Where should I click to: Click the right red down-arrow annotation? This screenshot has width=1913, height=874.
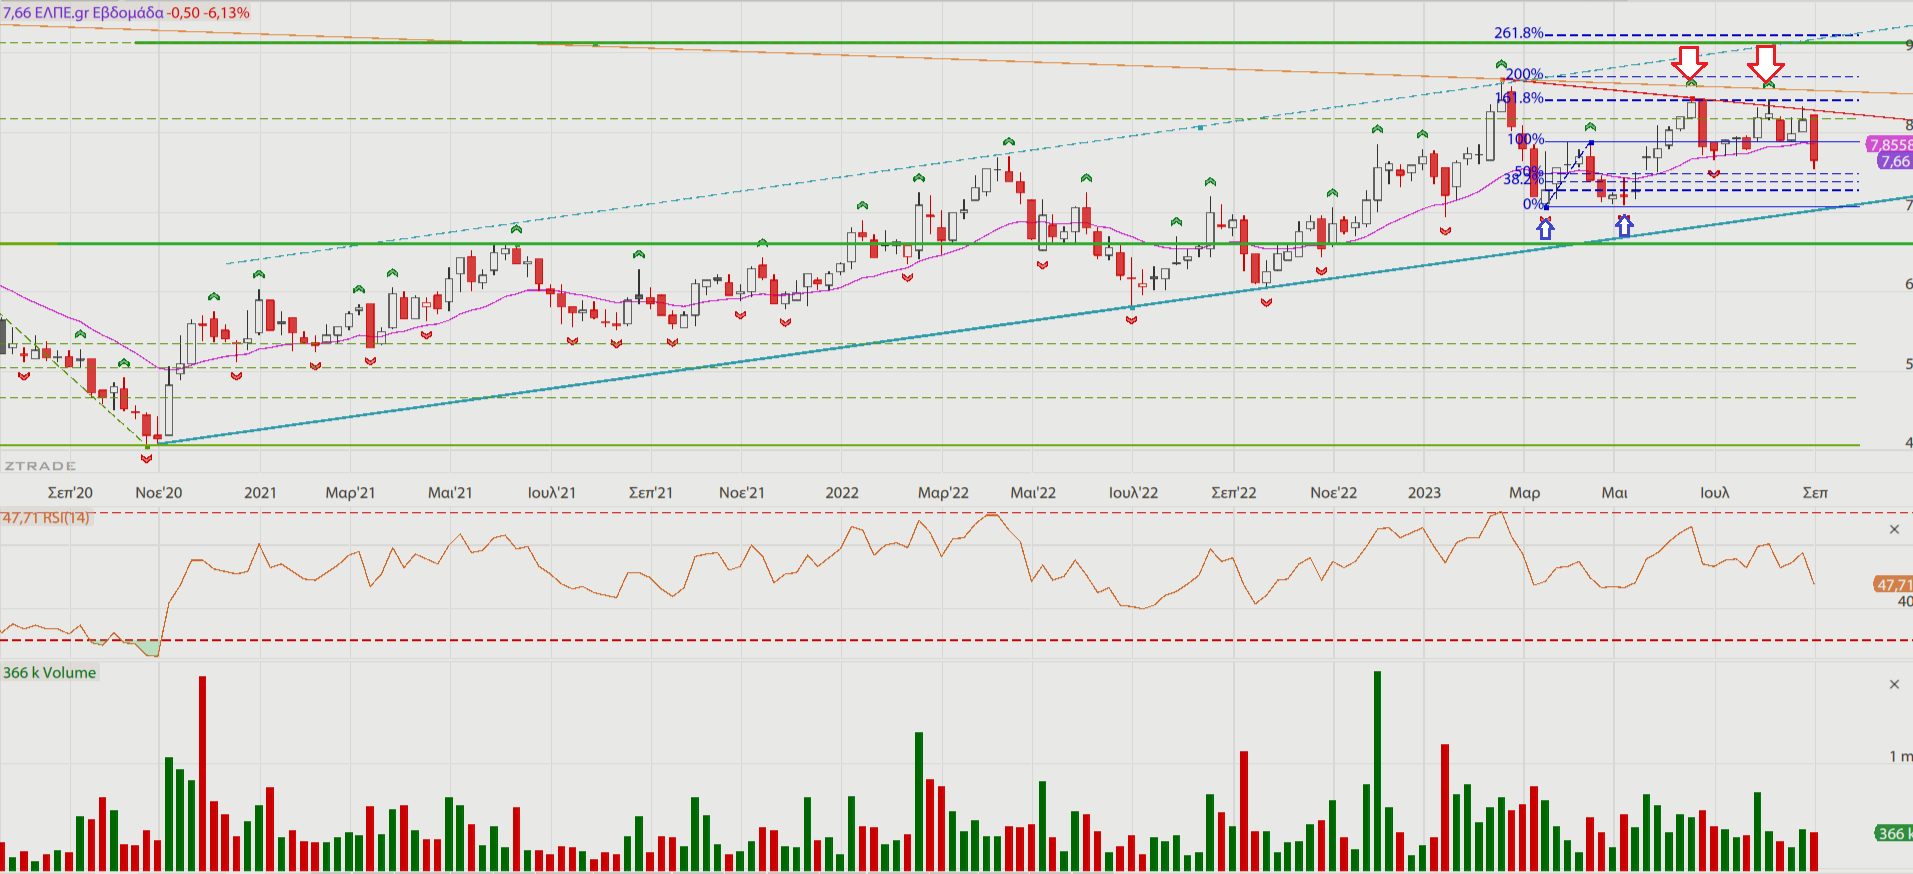1766,63
